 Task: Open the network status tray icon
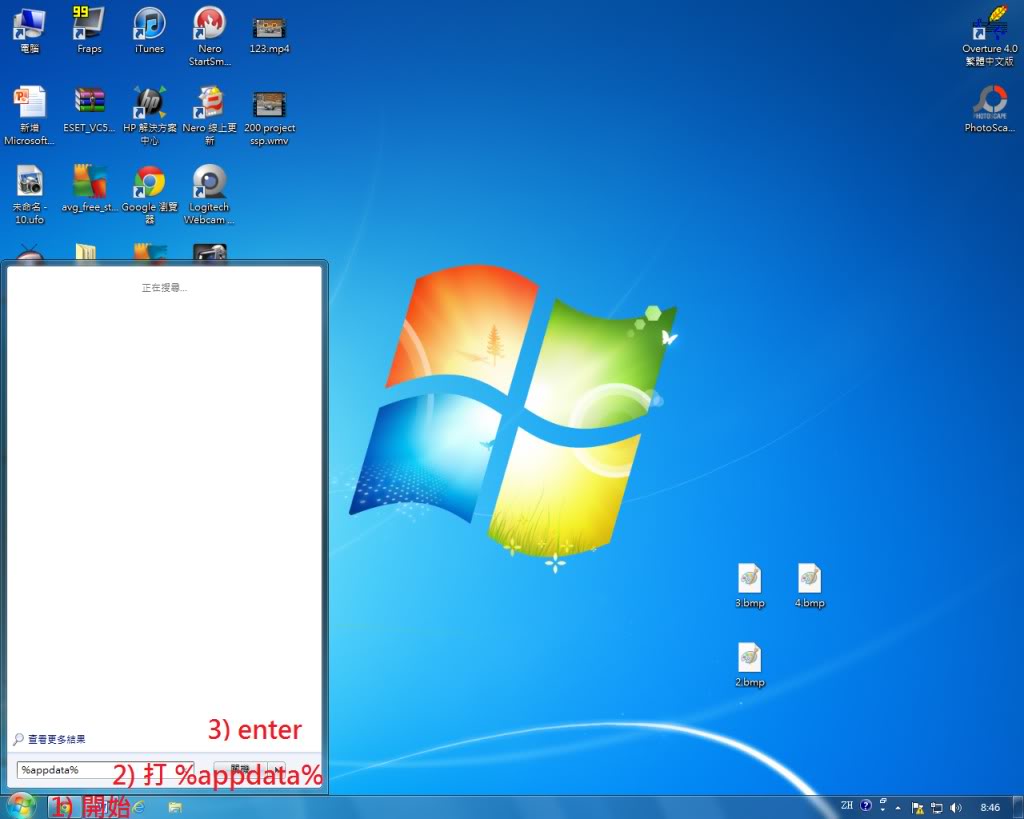936,808
